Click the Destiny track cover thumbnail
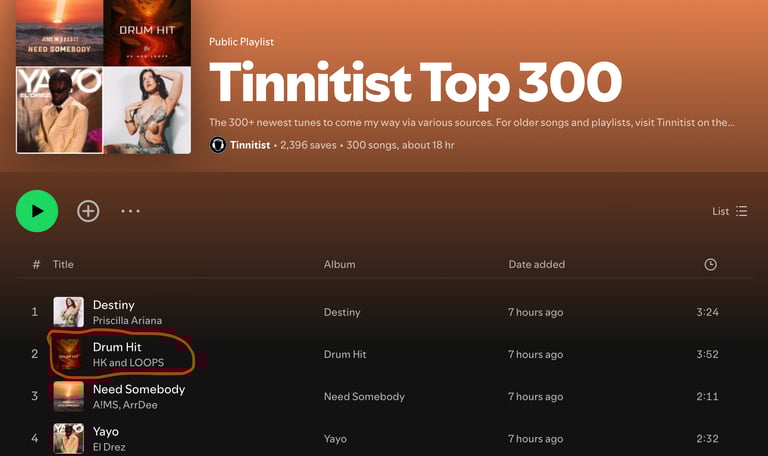 pyautogui.click(x=69, y=312)
